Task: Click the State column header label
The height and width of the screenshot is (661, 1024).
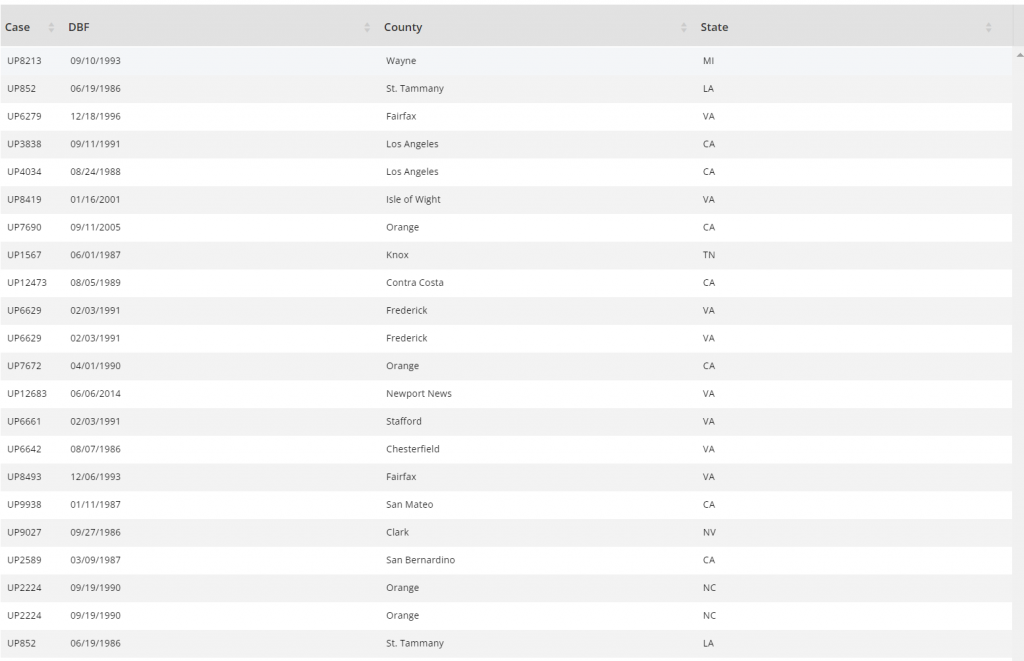Action: 714,28
